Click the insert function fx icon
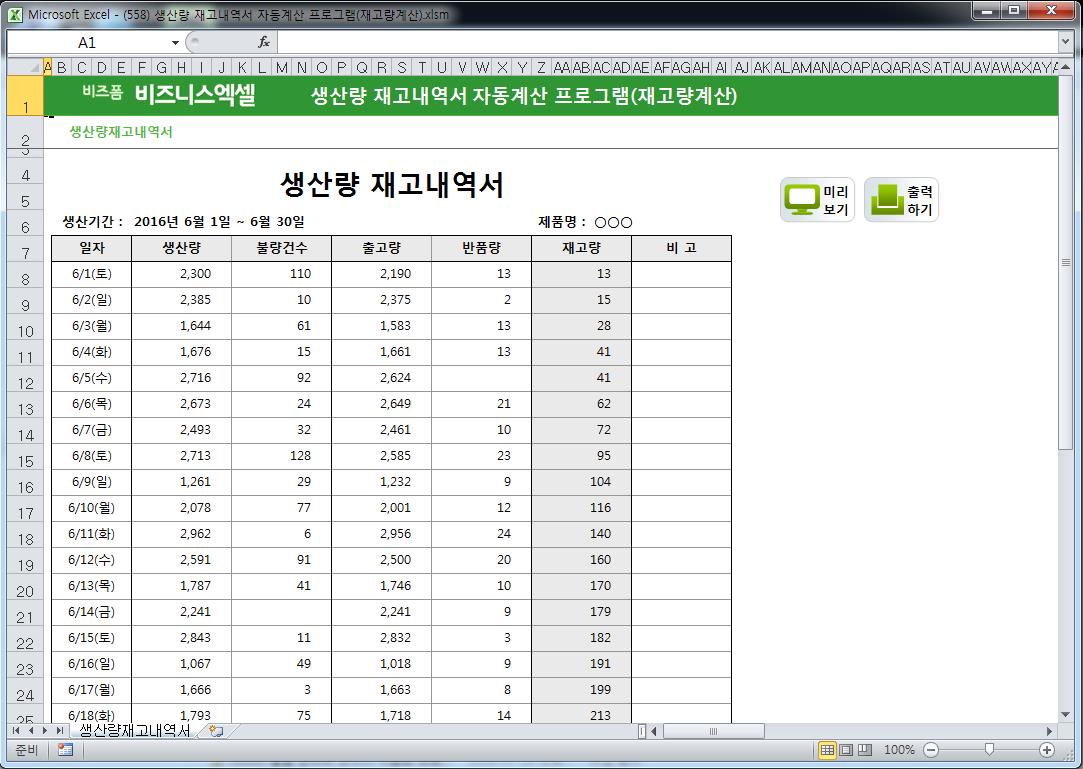Image resolution: width=1083 pixels, height=769 pixels. click(x=264, y=42)
